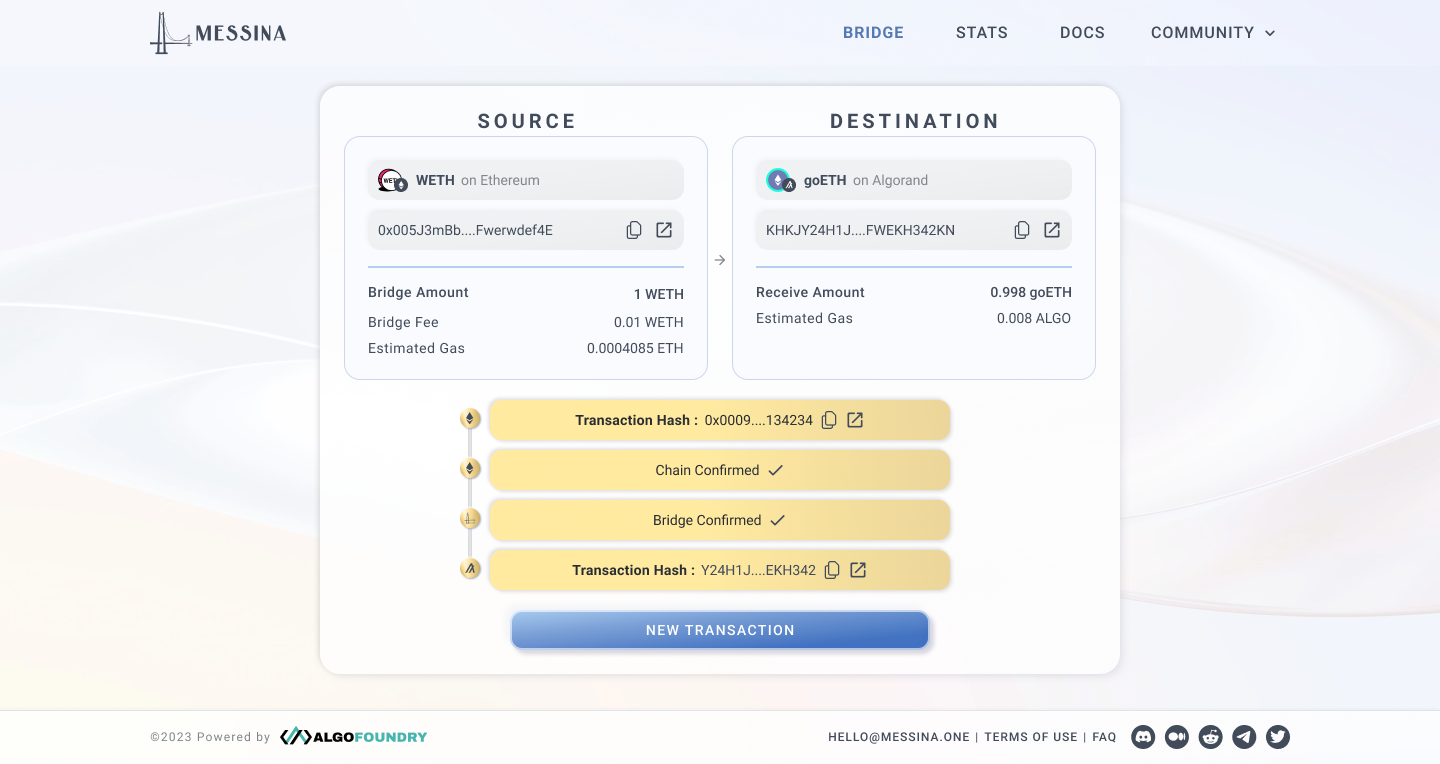Copy the destination Algorand address
Viewport: 1440px width, 764px height.
click(1022, 230)
